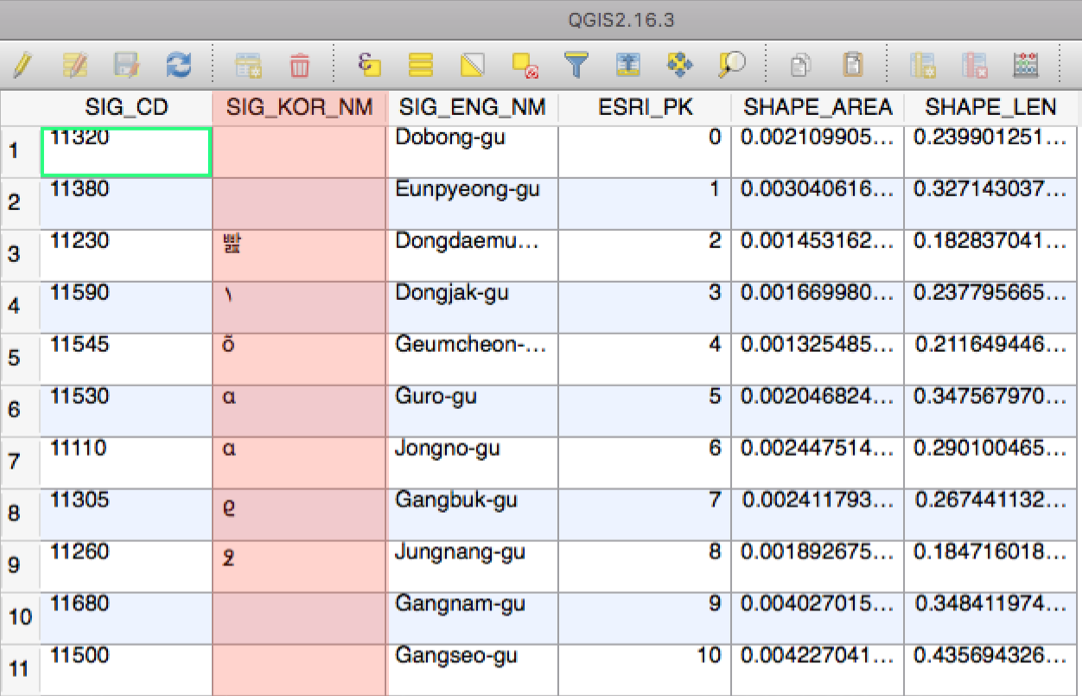Deselect all features icon
1082x696 pixels.
click(524, 66)
